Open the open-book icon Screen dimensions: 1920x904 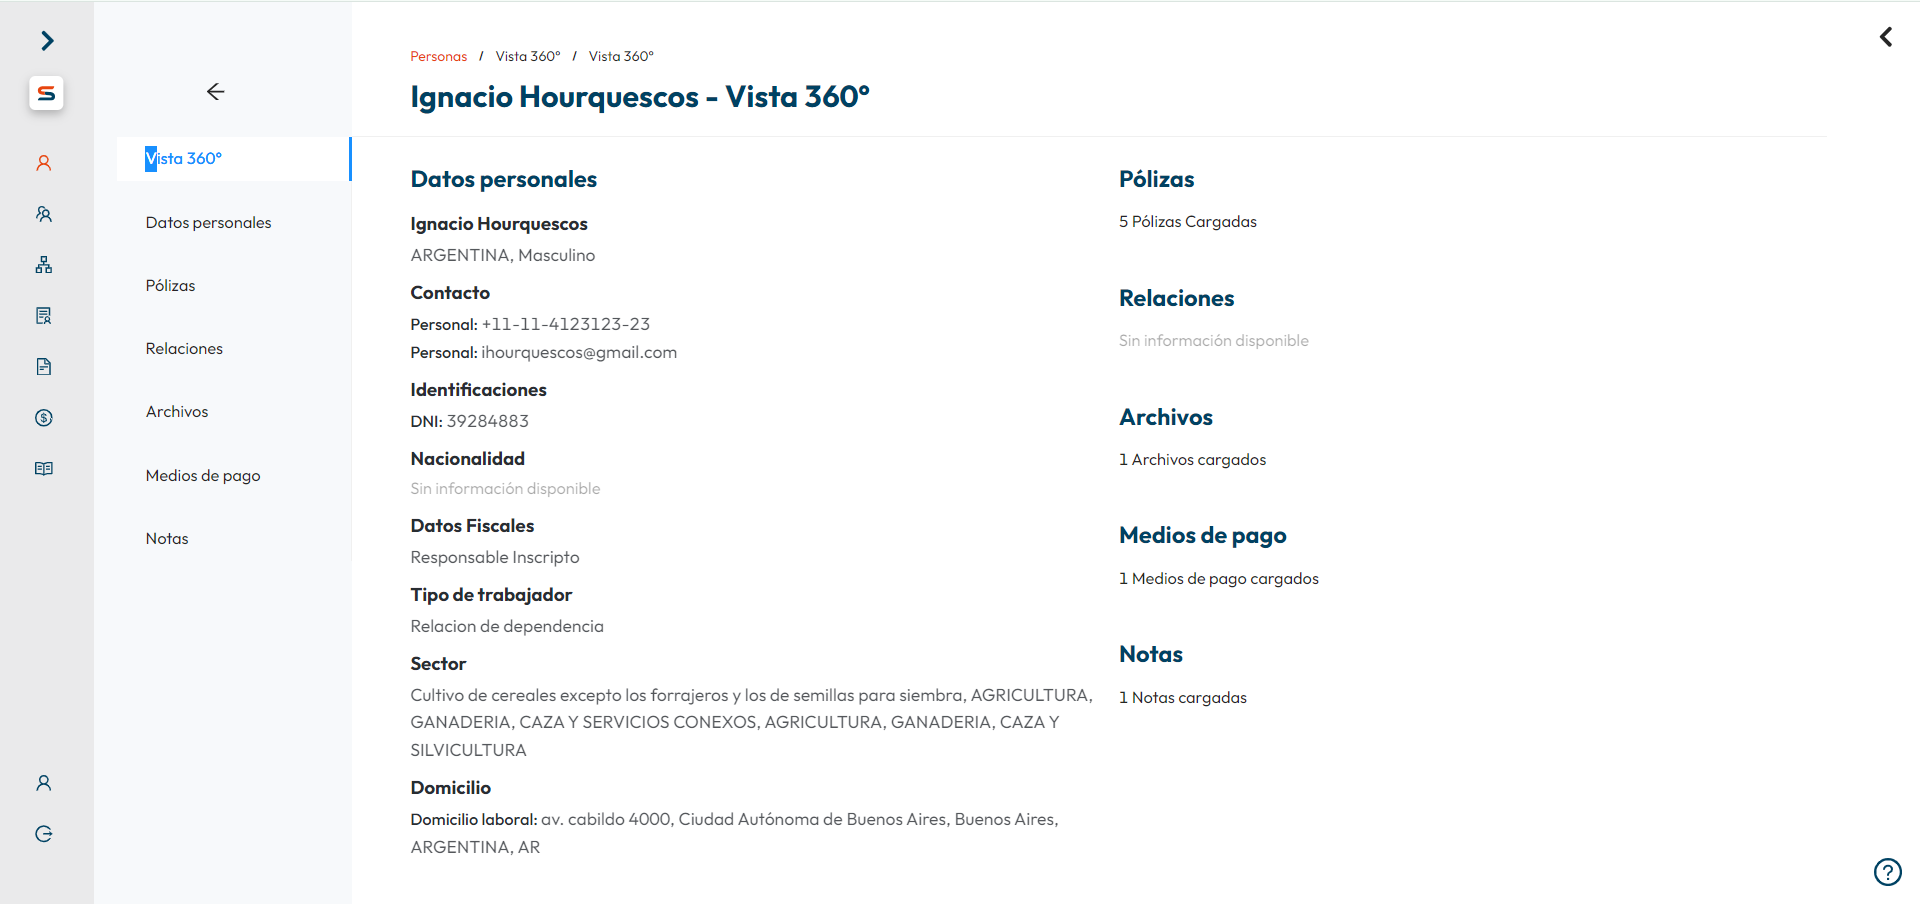click(x=44, y=469)
